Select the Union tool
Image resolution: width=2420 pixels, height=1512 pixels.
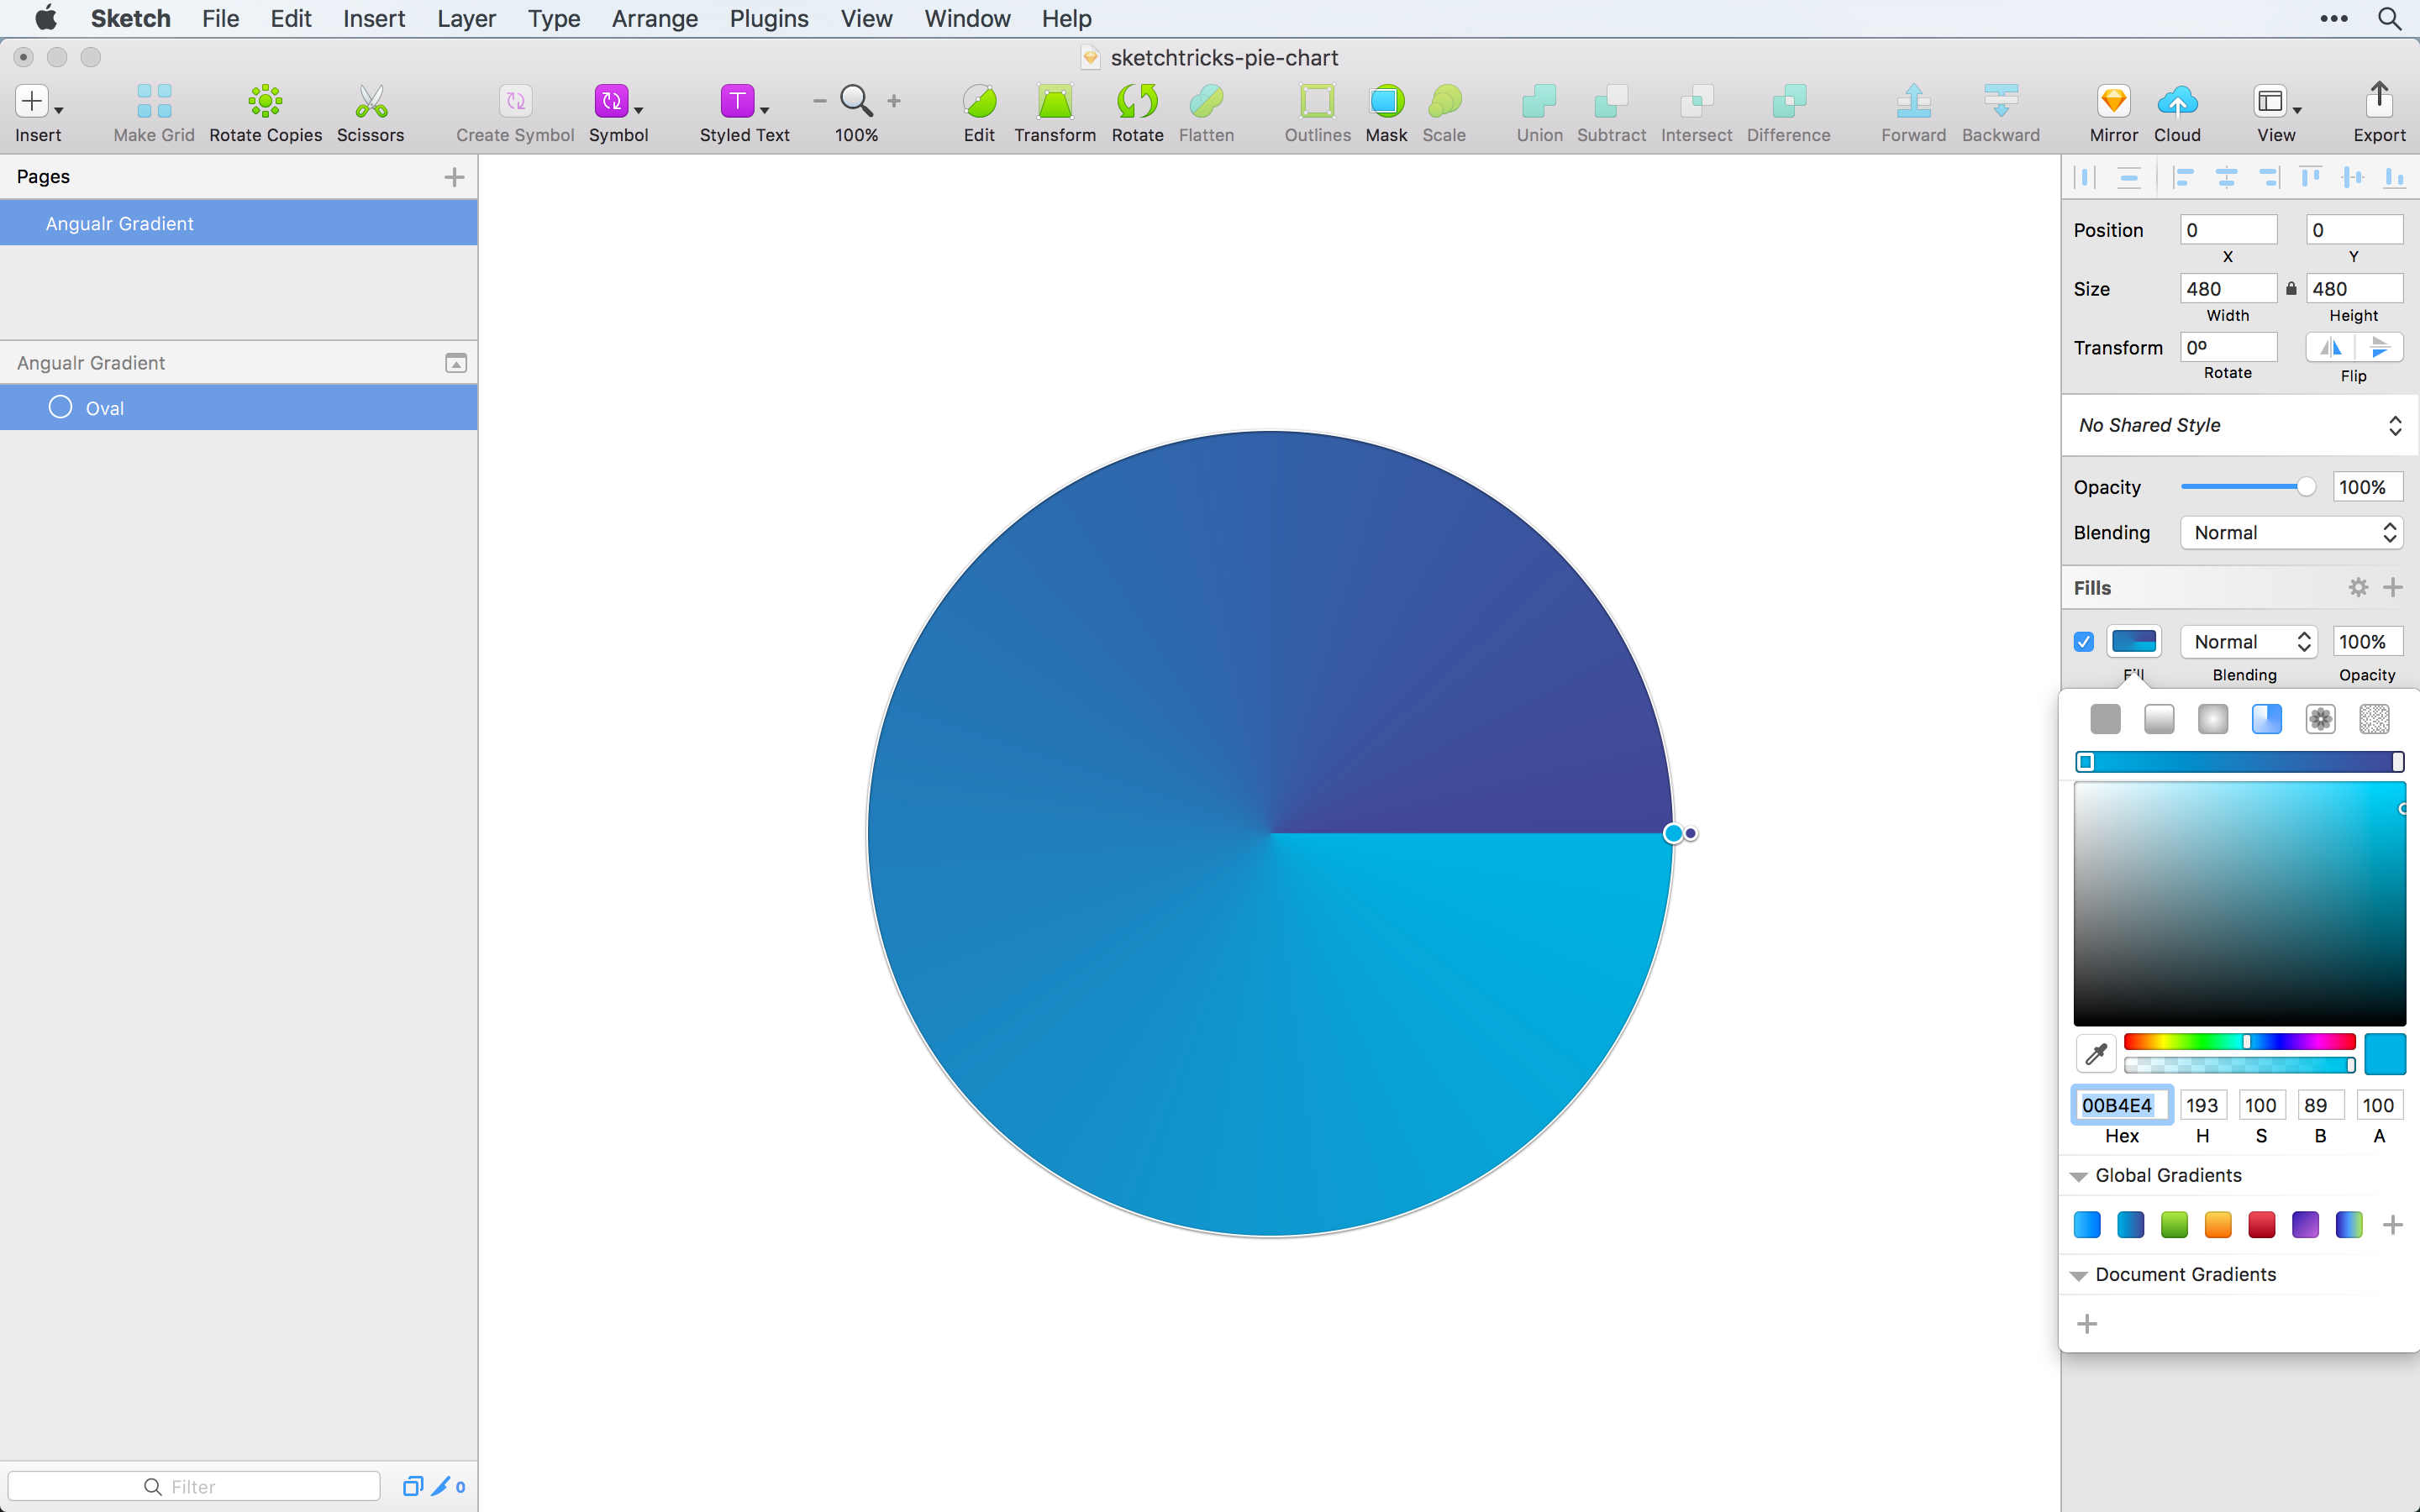pyautogui.click(x=1537, y=110)
